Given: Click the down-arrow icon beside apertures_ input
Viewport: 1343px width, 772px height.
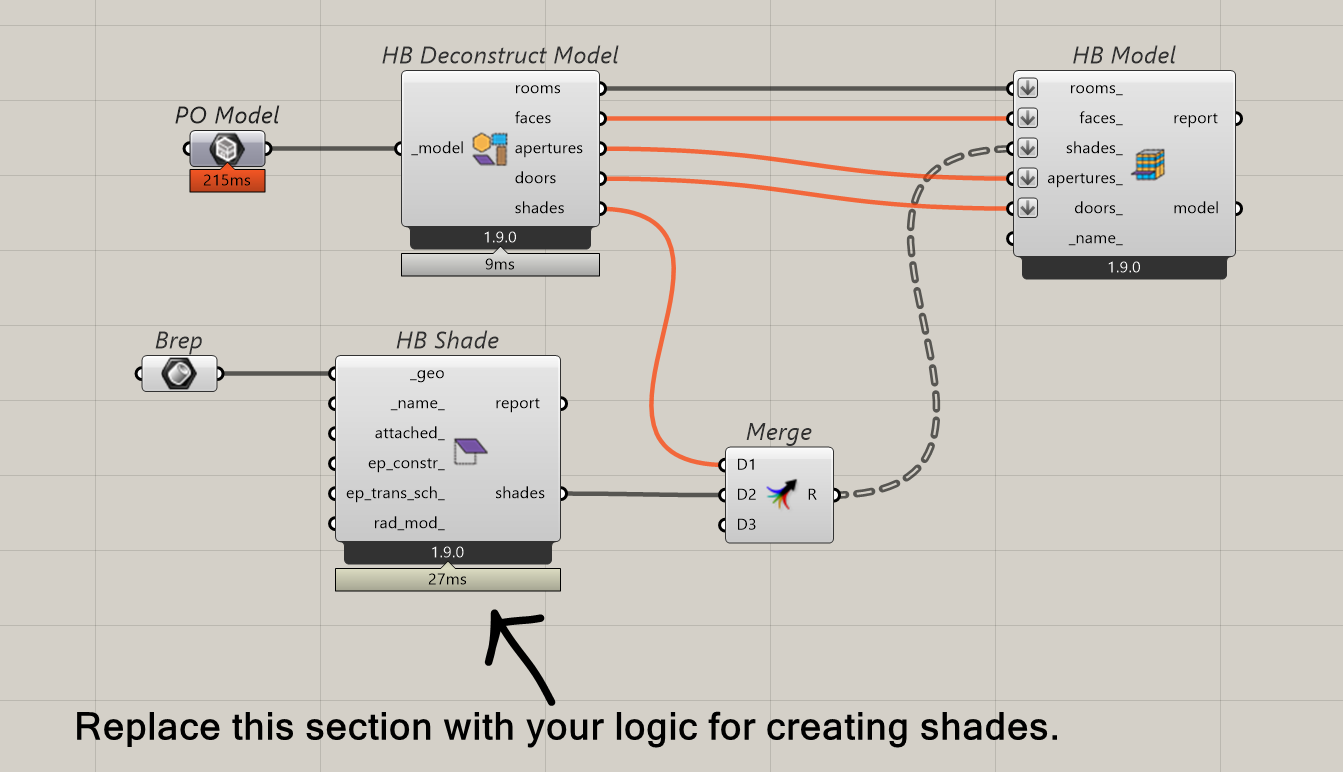Looking at the screenshot, I should [1028, 178].
